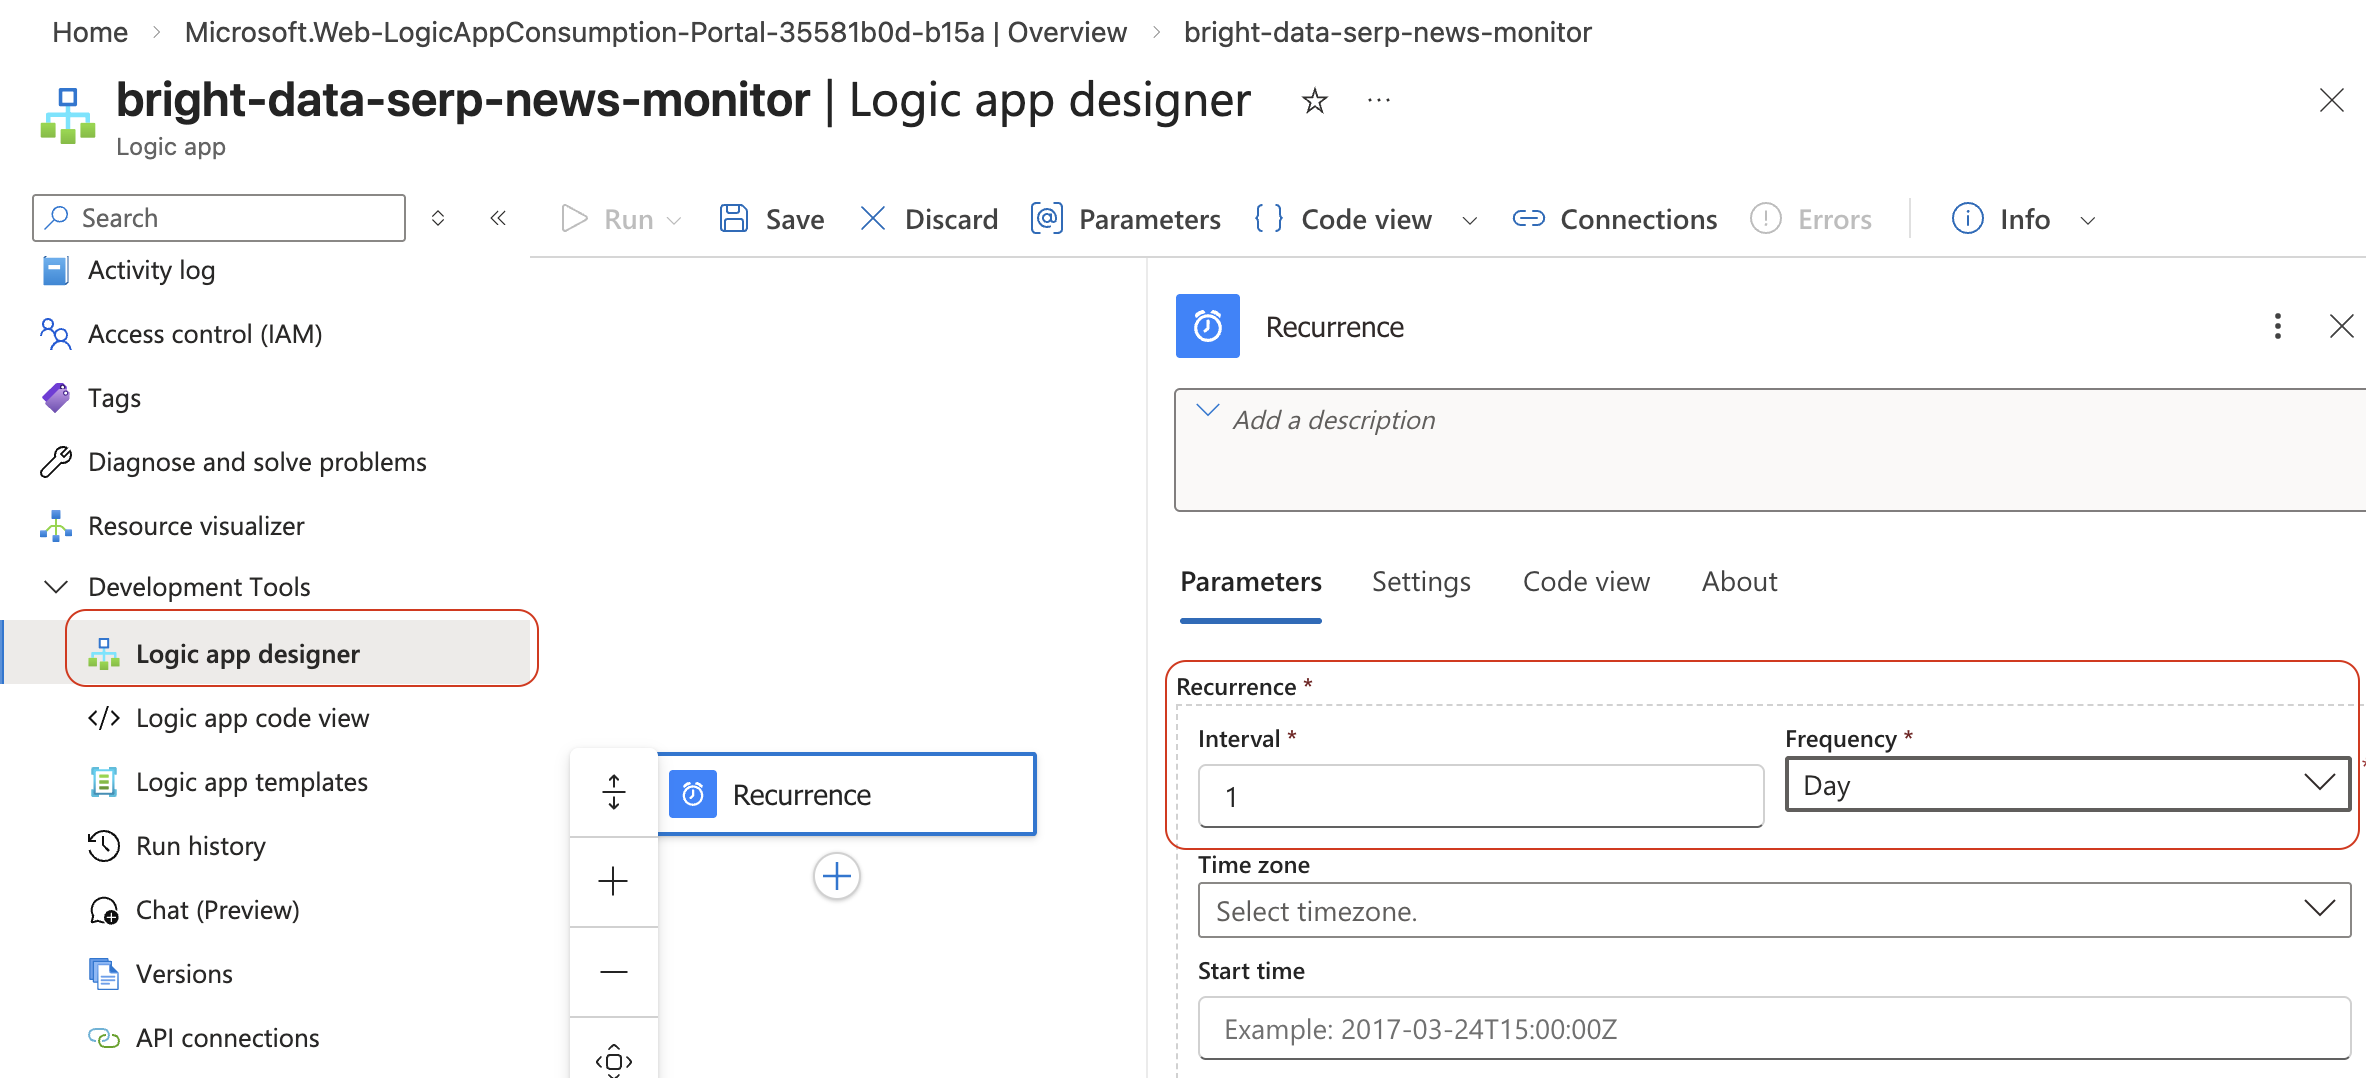Select the Recurrence trigger node on canvas
2366x1078 pixels.
click(846, 795)
